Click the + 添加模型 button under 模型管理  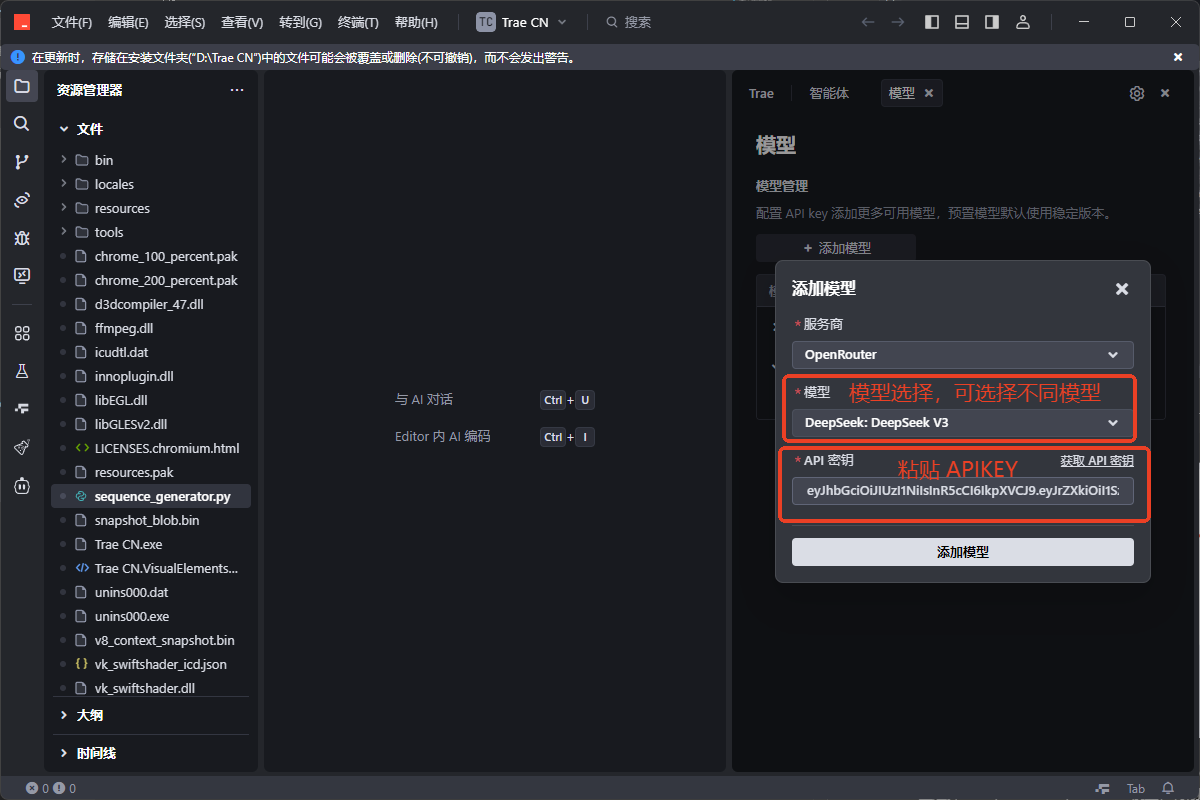[836, 248]
